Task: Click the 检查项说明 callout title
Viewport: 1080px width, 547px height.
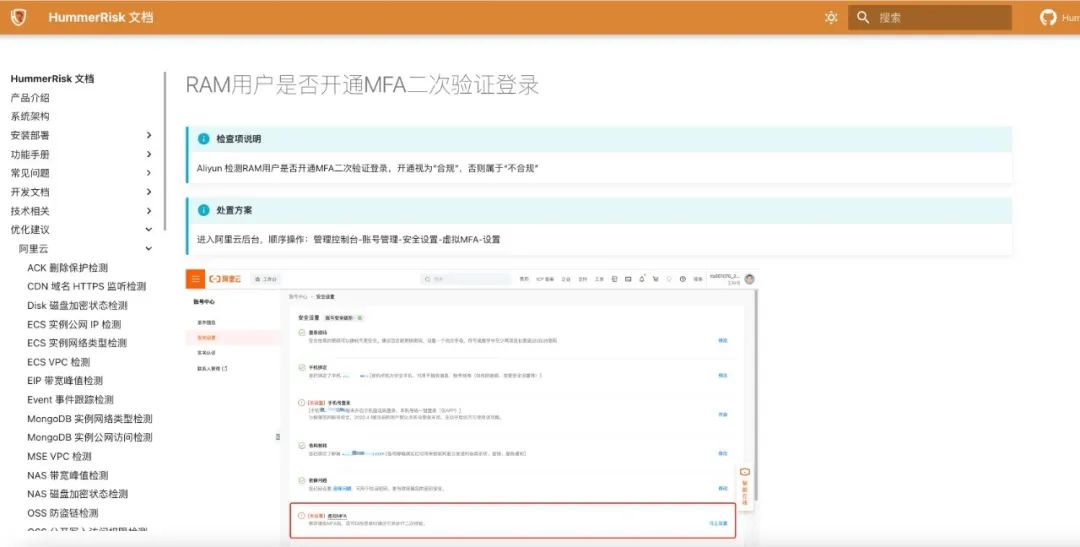Action: pyautogui.click(x=239, y=139)
